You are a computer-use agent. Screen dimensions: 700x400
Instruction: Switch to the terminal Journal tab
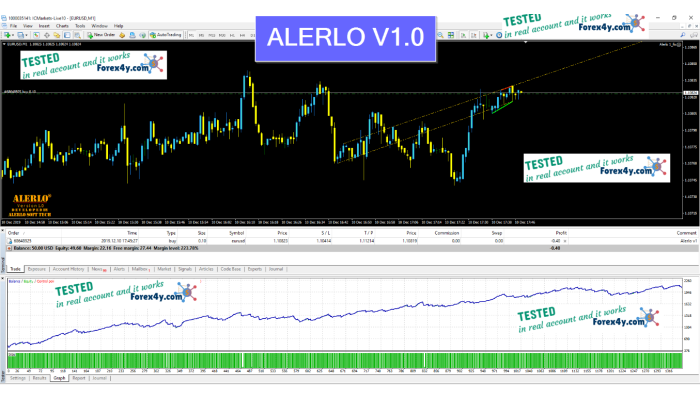(275, 269)
